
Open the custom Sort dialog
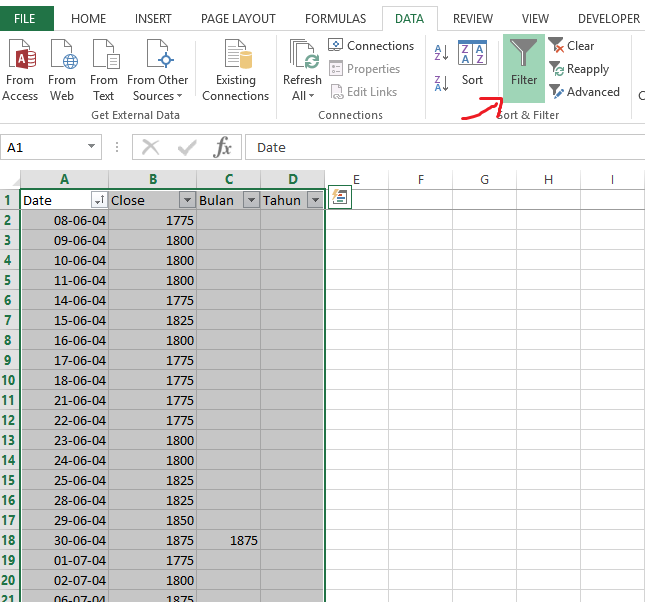point(472,64)
